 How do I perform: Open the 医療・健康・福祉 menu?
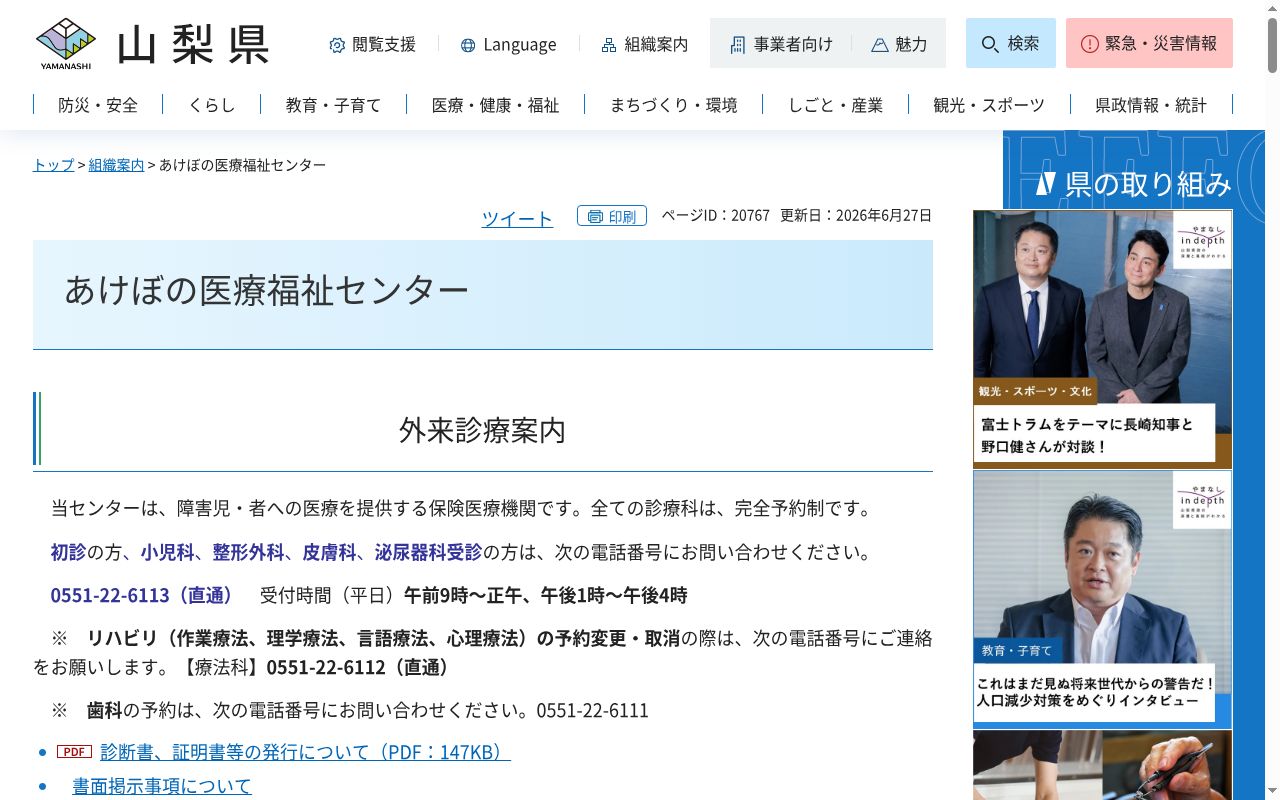click(x=496, y=105)
